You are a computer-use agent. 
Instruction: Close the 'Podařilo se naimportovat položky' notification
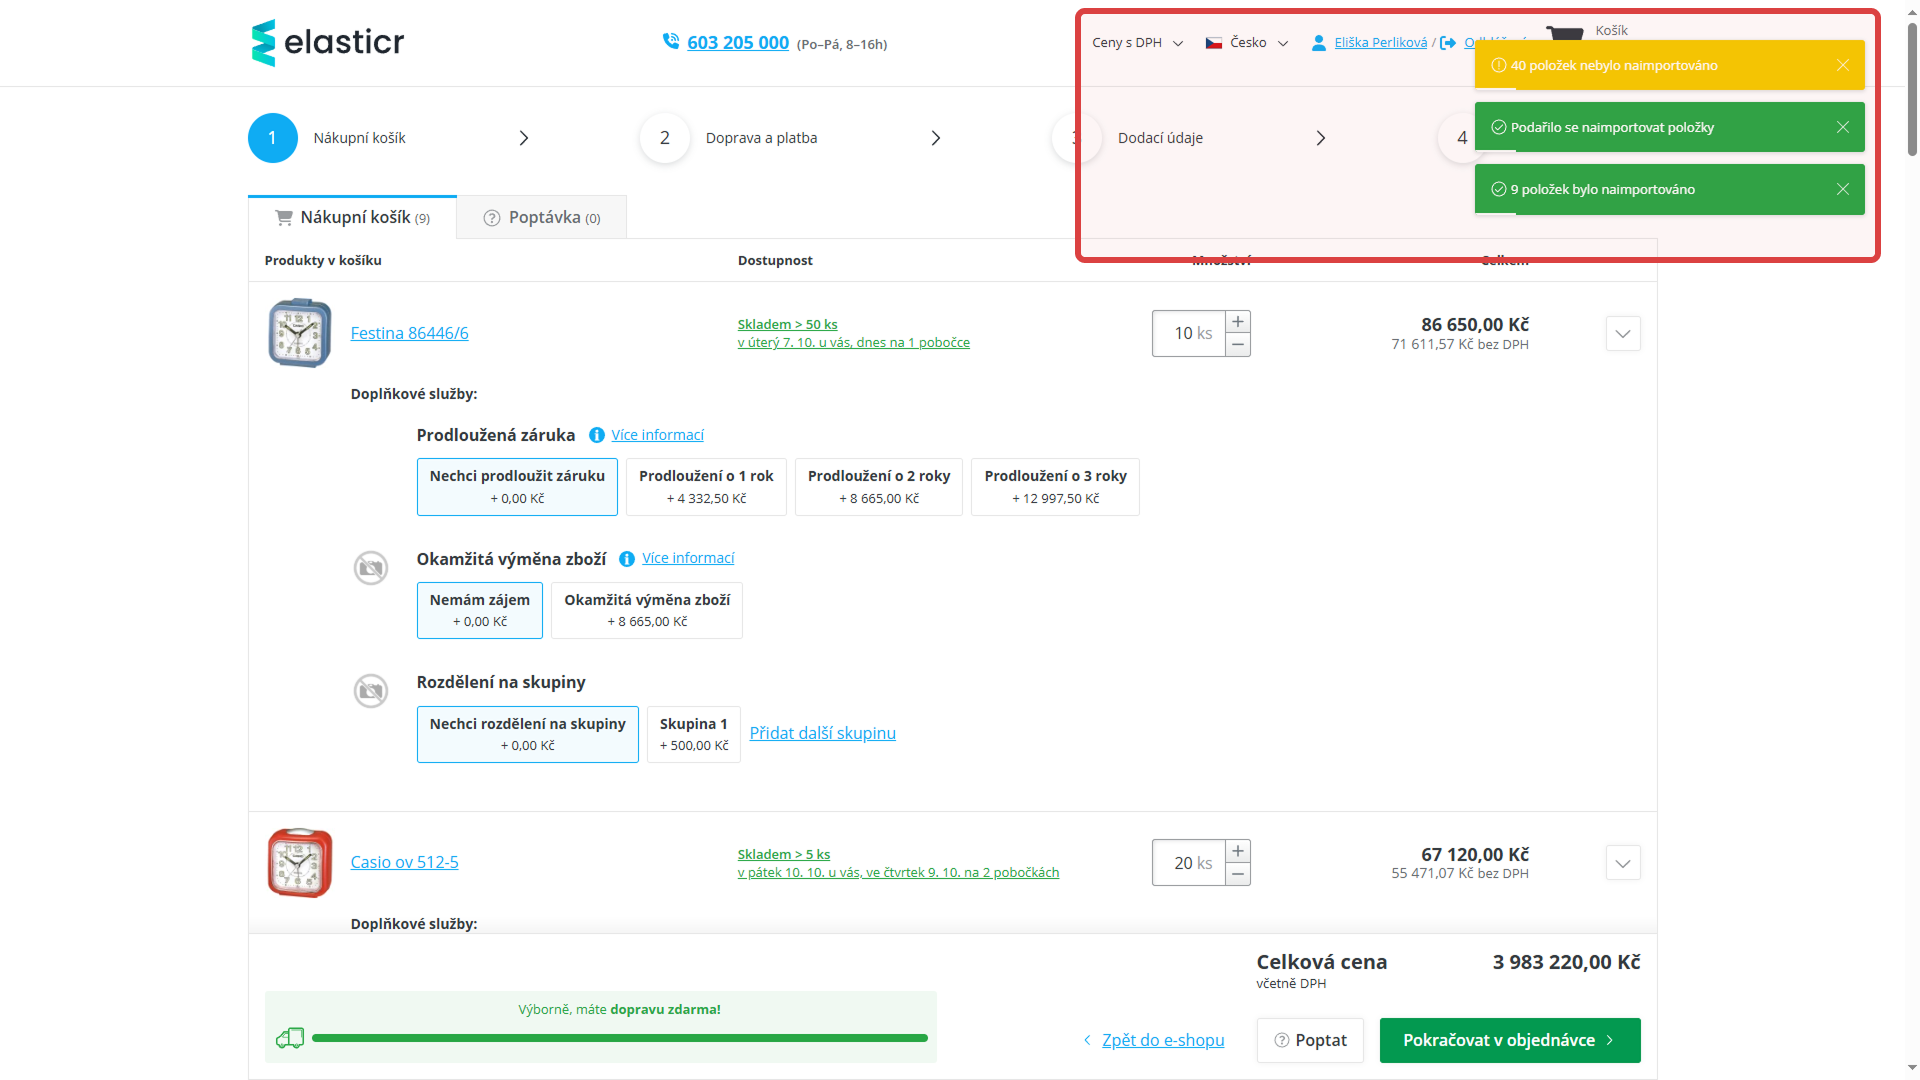pos(1842,128)
